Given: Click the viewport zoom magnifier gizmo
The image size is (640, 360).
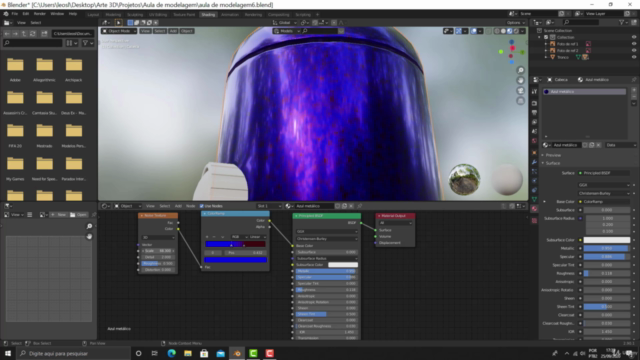Looking at the screenshot, I should tap(520, 70).
